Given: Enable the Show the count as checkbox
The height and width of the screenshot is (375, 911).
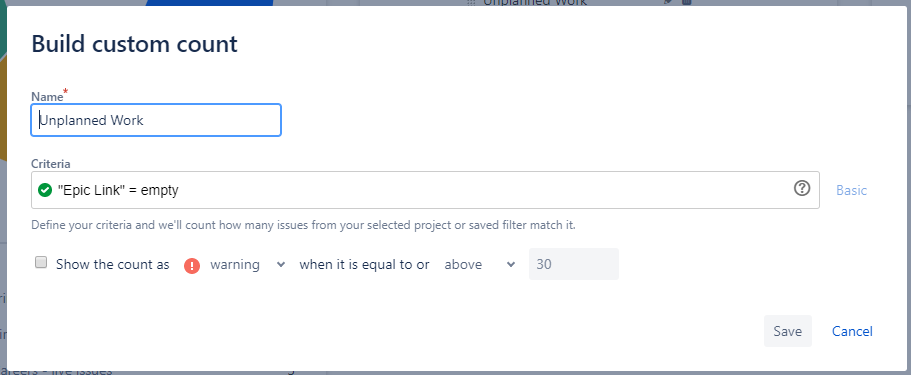Looking at the screenshot, I should [x=41, y=263].
